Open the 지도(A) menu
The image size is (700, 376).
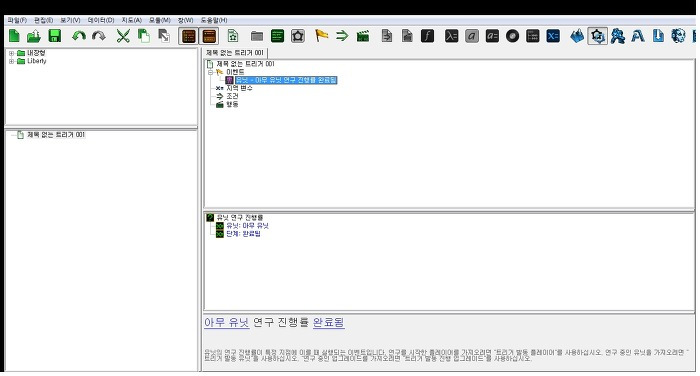point(131,20)
